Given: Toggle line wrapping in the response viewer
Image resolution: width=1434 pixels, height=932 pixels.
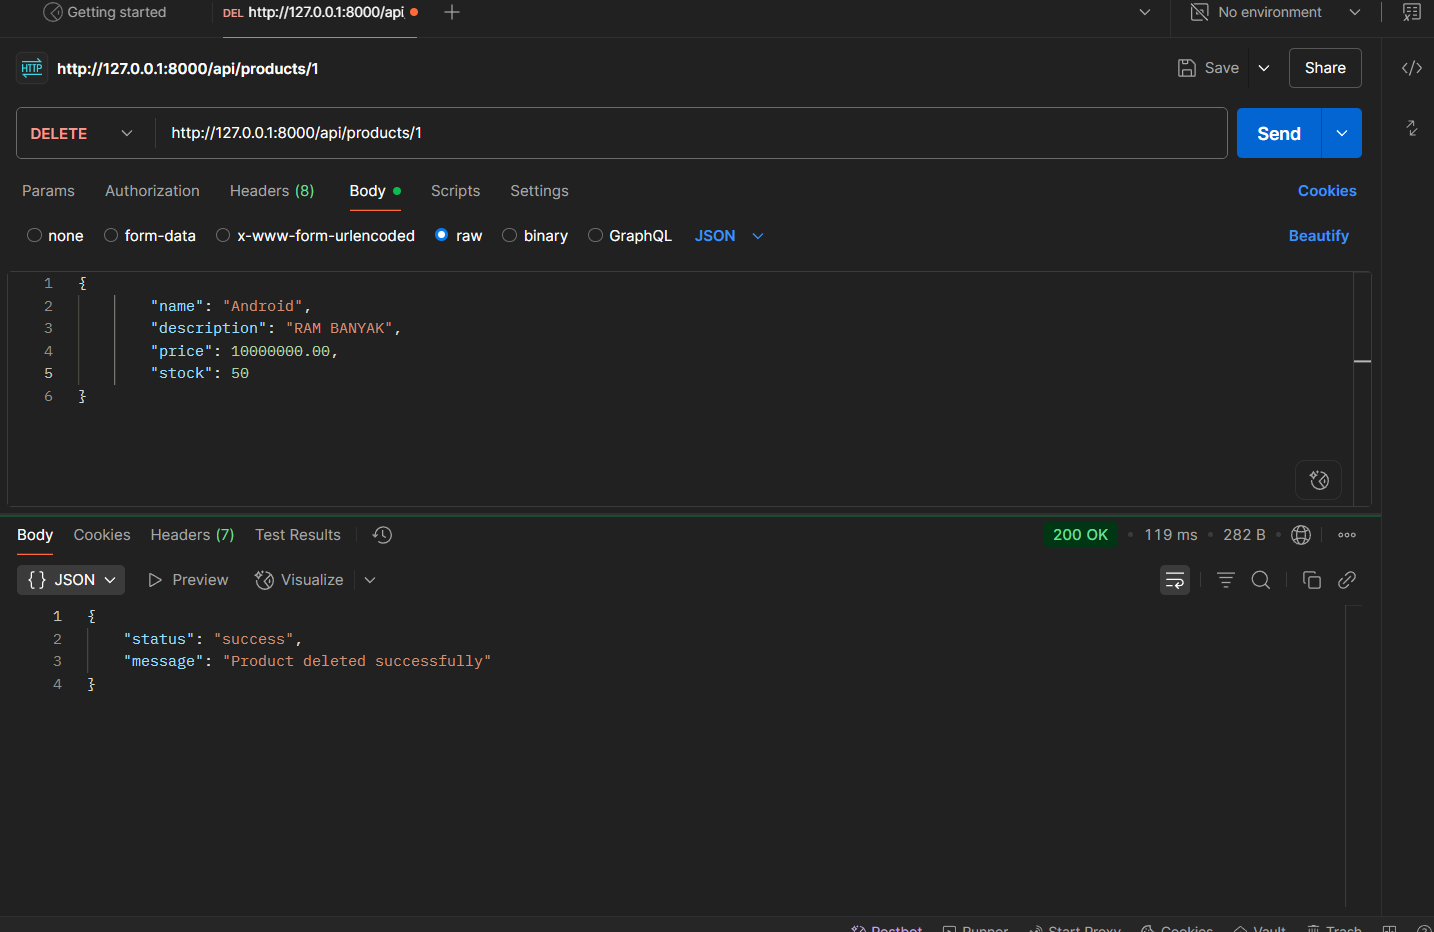Looking at the screenshot, I should [x=1174, y=580].
